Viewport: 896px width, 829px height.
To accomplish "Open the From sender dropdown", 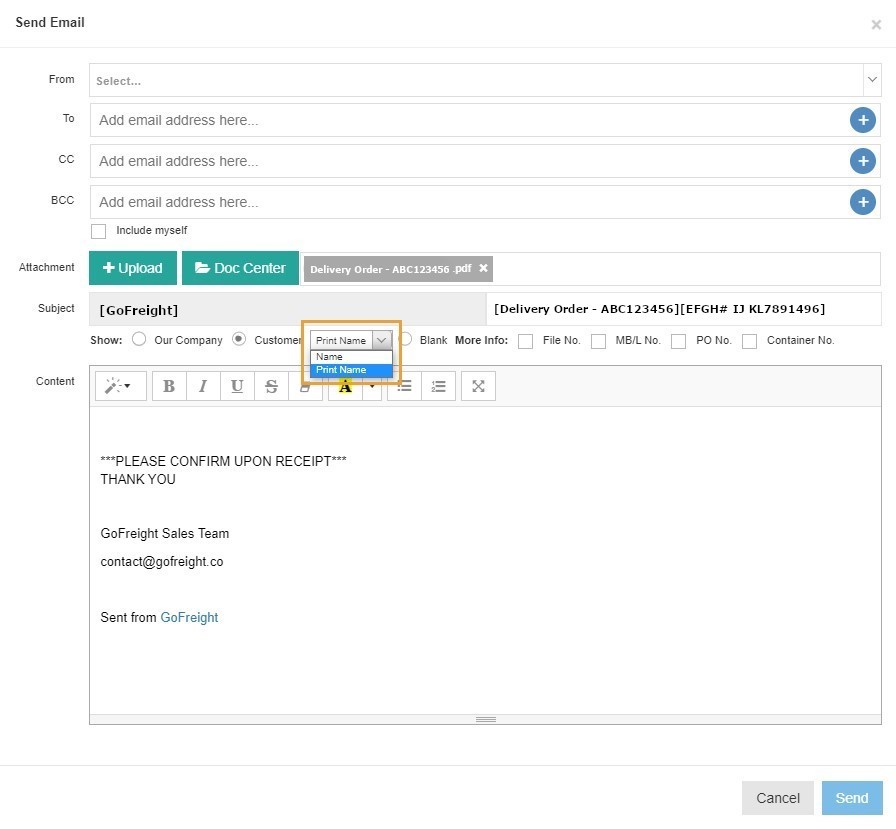I will pyautogui.click(x=871, y=80).
